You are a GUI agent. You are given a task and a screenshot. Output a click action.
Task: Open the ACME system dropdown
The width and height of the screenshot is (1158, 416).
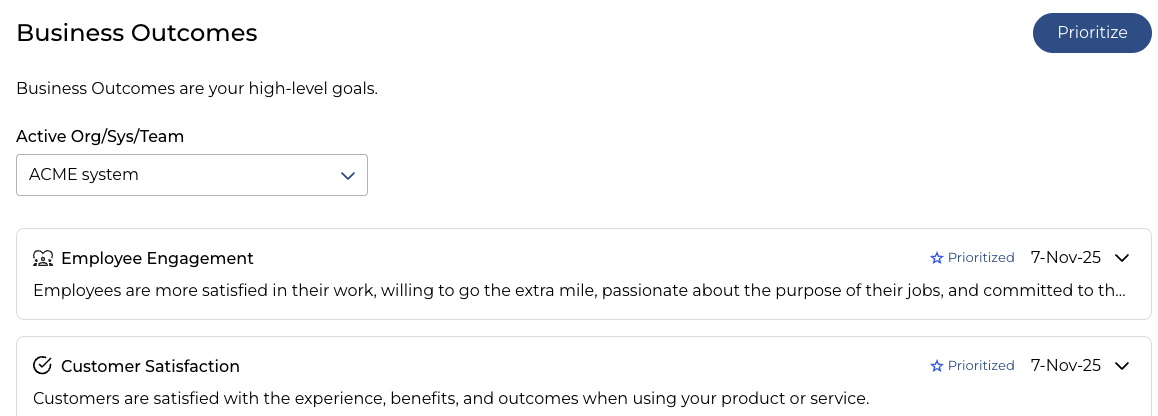[x=191, y=175]
